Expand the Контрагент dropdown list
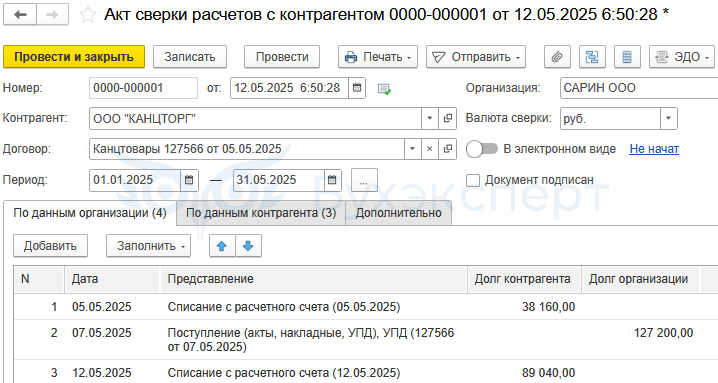This screenshot has height=383, width=718. coord(430,119)
